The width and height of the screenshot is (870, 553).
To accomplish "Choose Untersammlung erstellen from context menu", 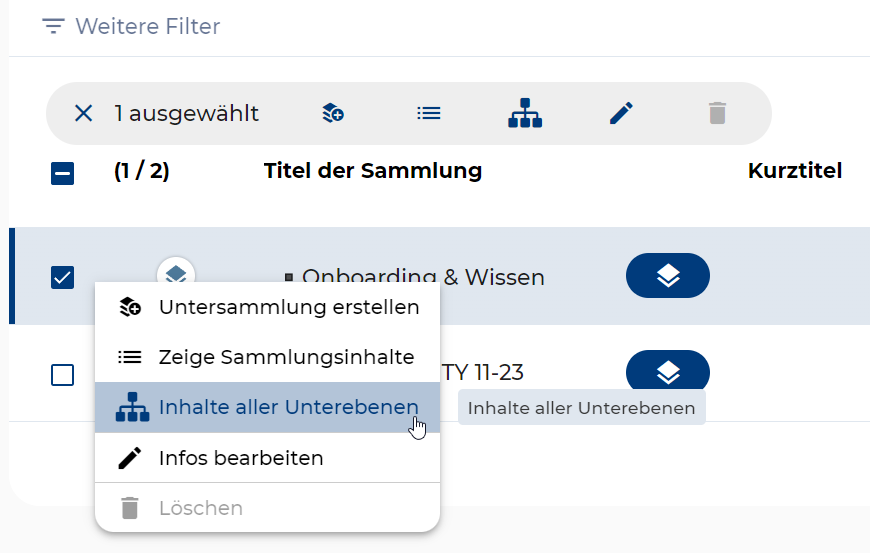I will click(288, 307).
